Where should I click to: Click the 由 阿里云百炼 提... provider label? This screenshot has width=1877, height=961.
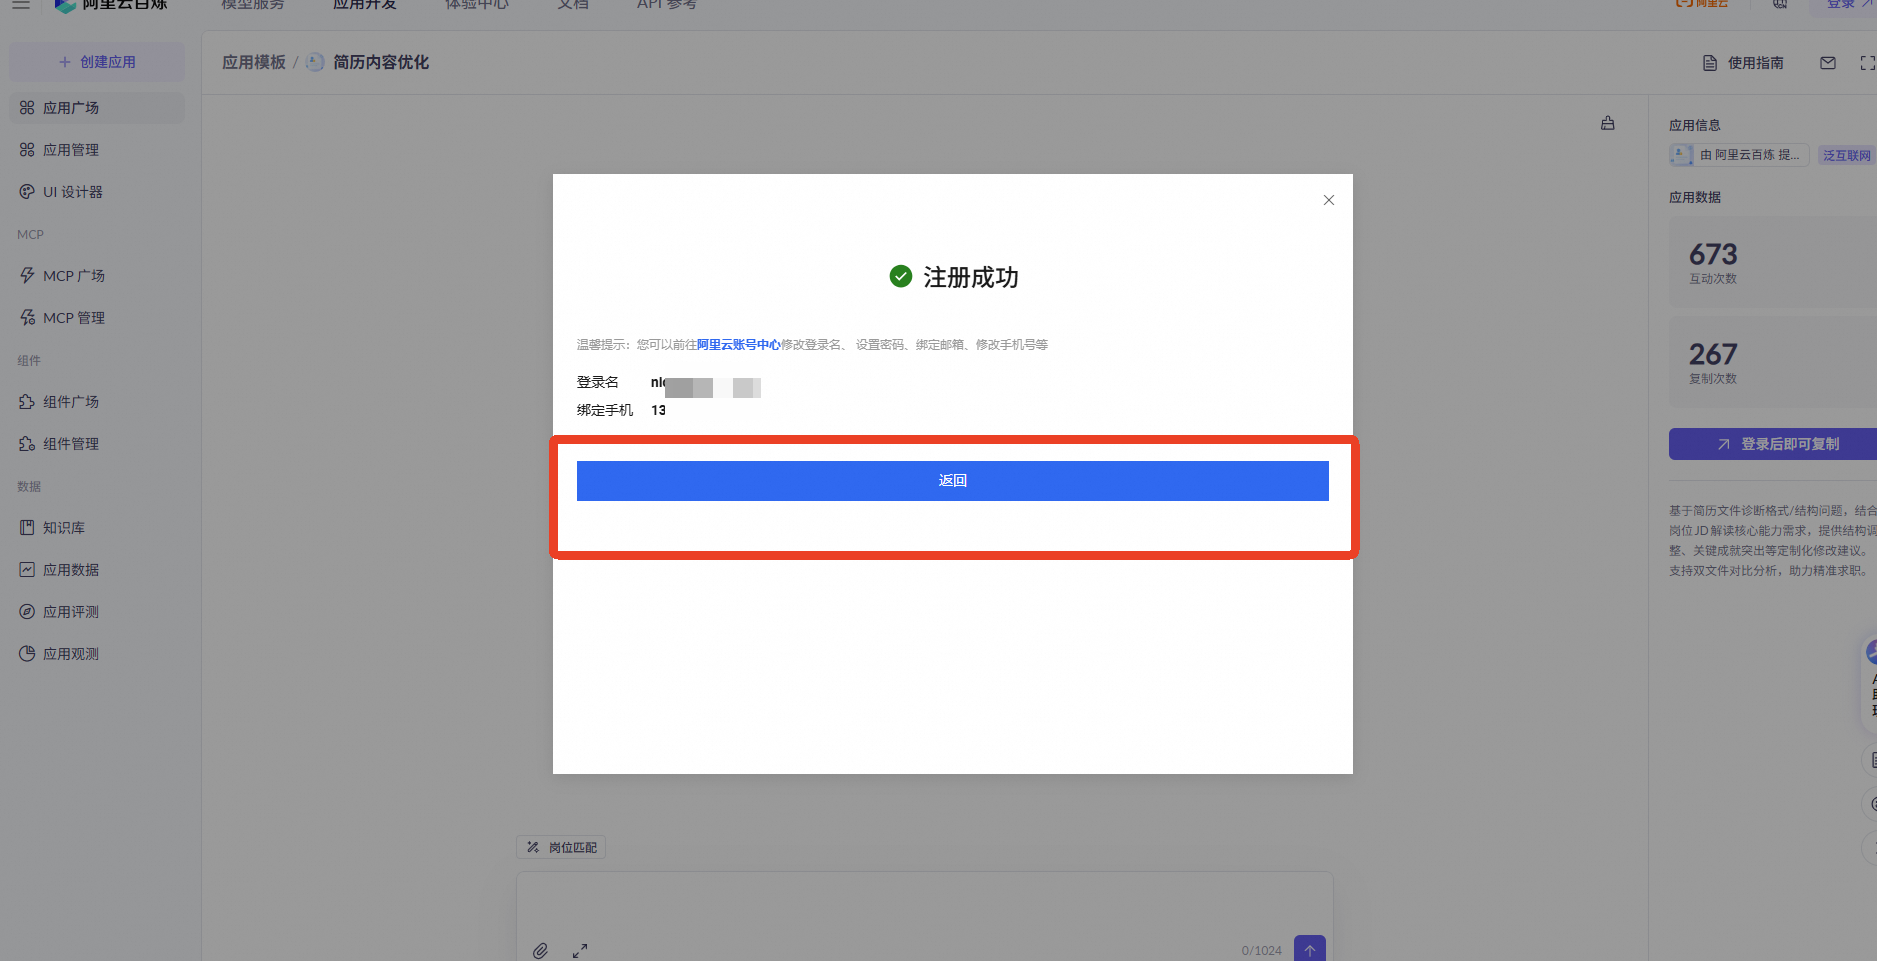click(1739, 156)
